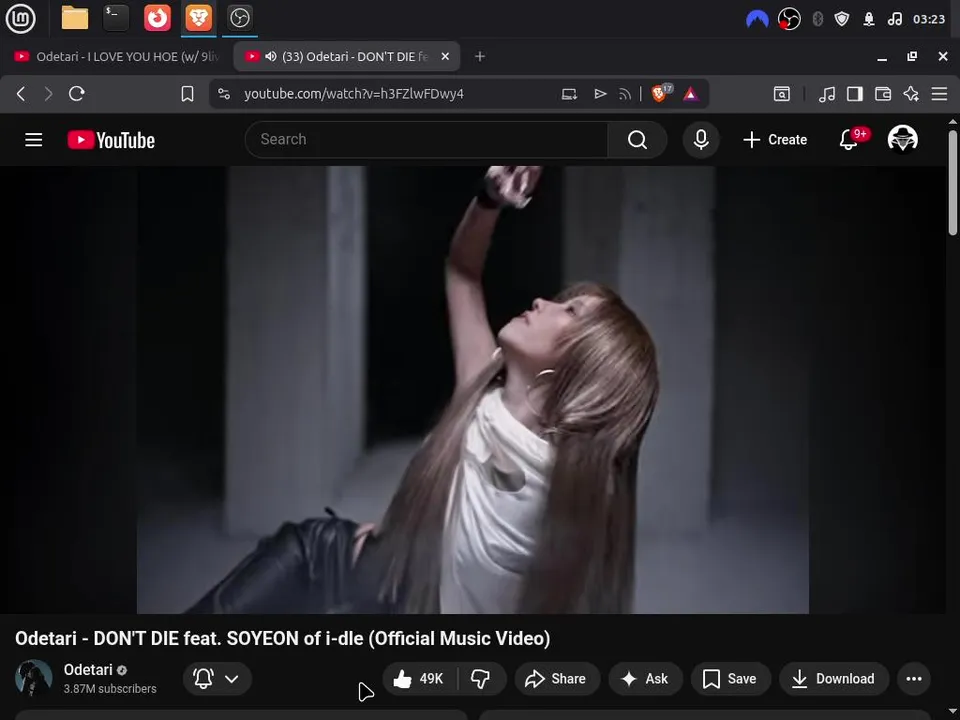Click the YouTube Search field
Viewport: 960px width, 720px height.
(x=427, y=140)
